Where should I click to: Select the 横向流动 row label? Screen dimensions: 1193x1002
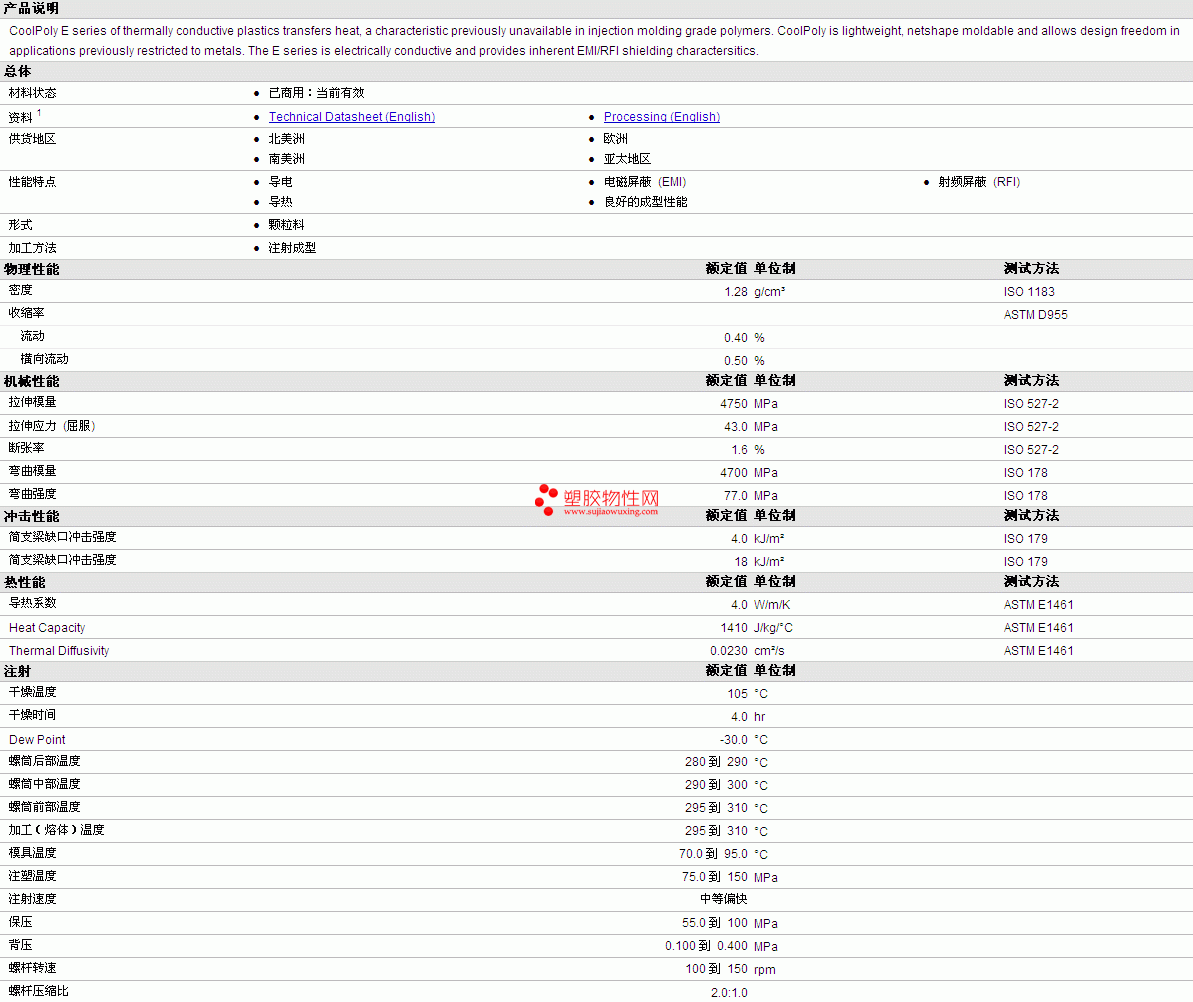click(x=45, y=358)
